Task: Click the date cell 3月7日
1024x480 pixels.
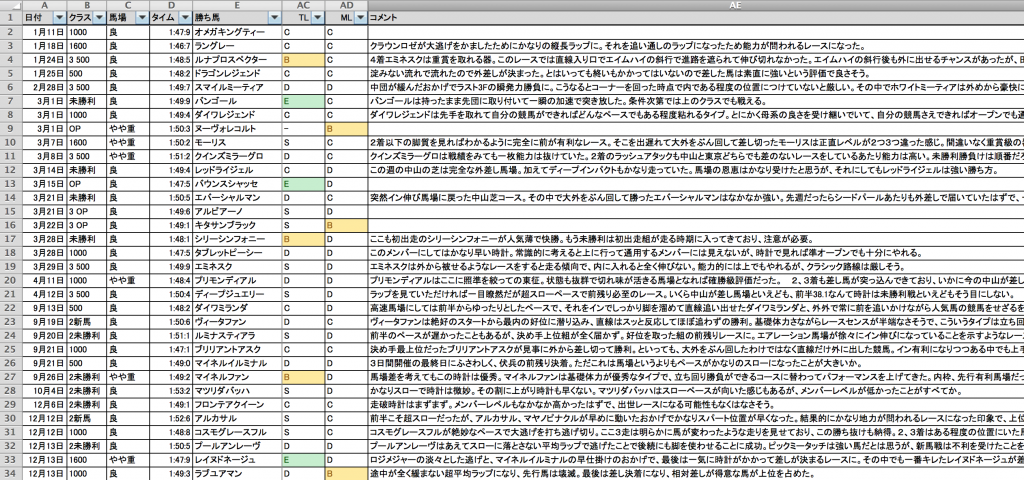Action: [x=44, y=142]
